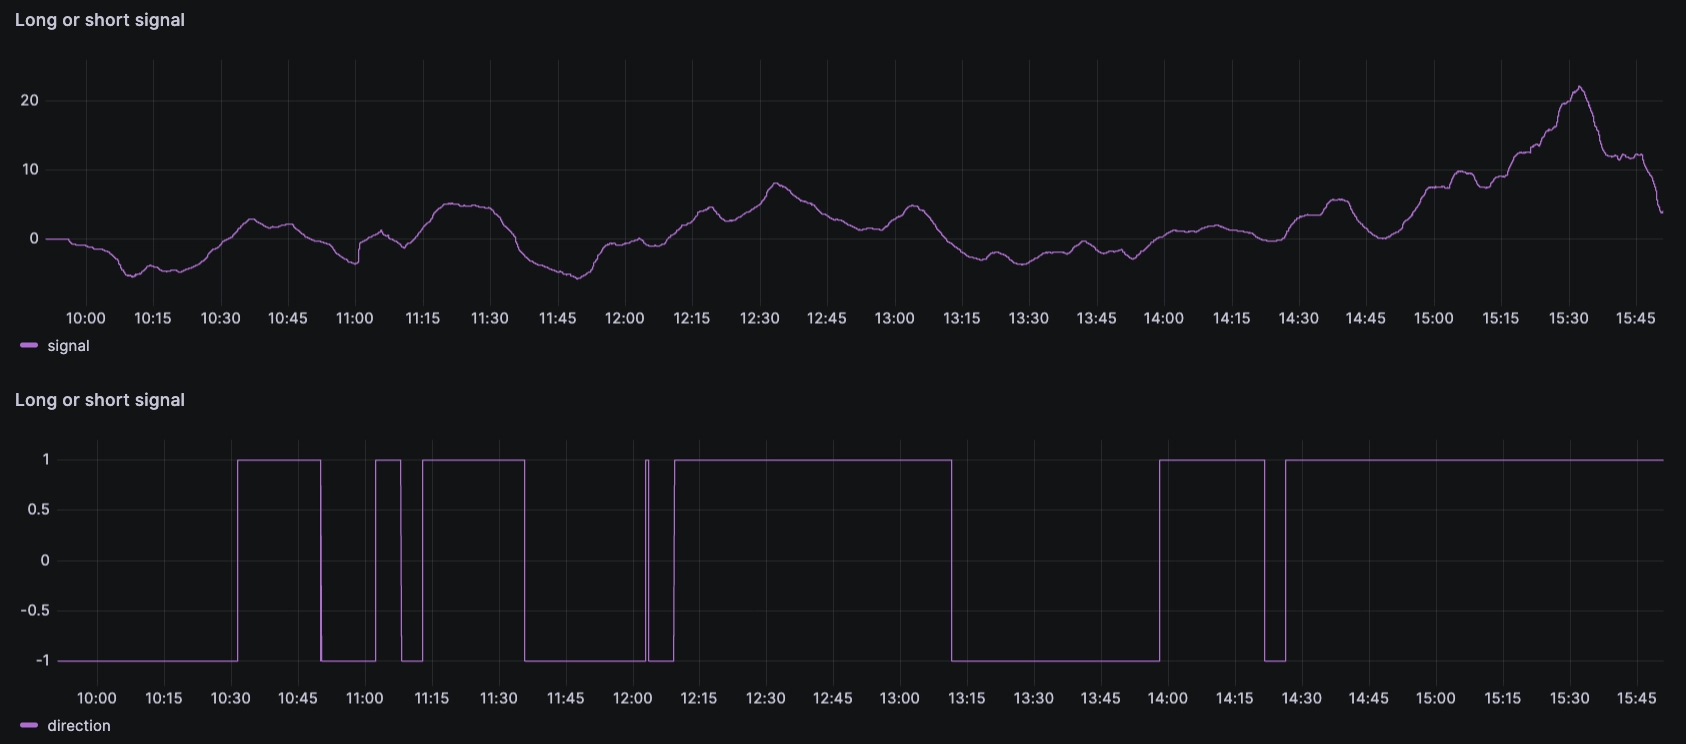
Task: Open color picker for signal legend swatch
Action: click(29, 346)
